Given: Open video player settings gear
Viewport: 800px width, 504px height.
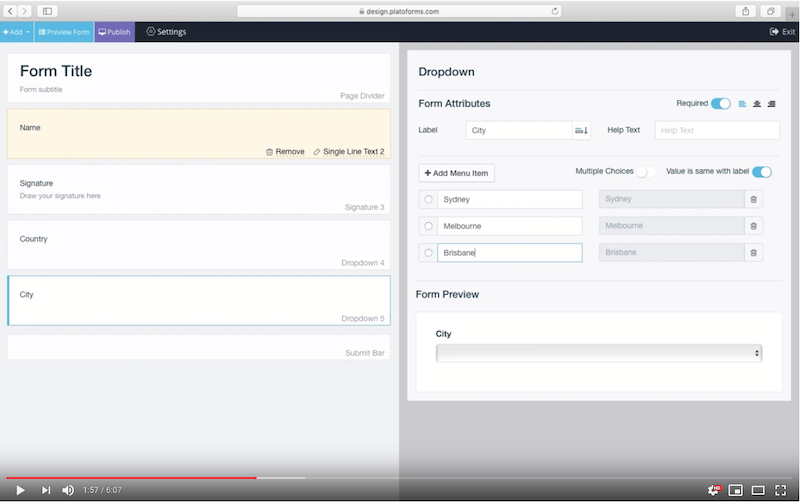Looking at the screenshot, I should pyautogui.click(x=713, y=490).
